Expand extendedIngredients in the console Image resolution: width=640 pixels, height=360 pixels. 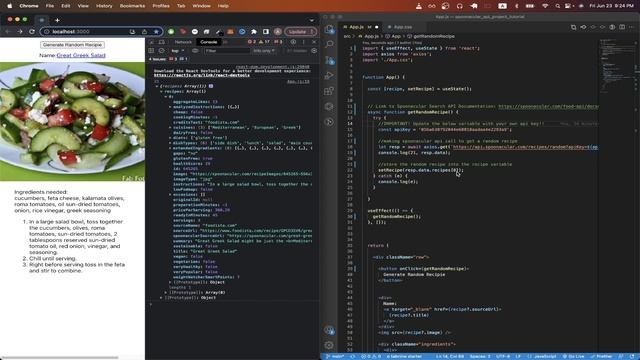point(170,148)
